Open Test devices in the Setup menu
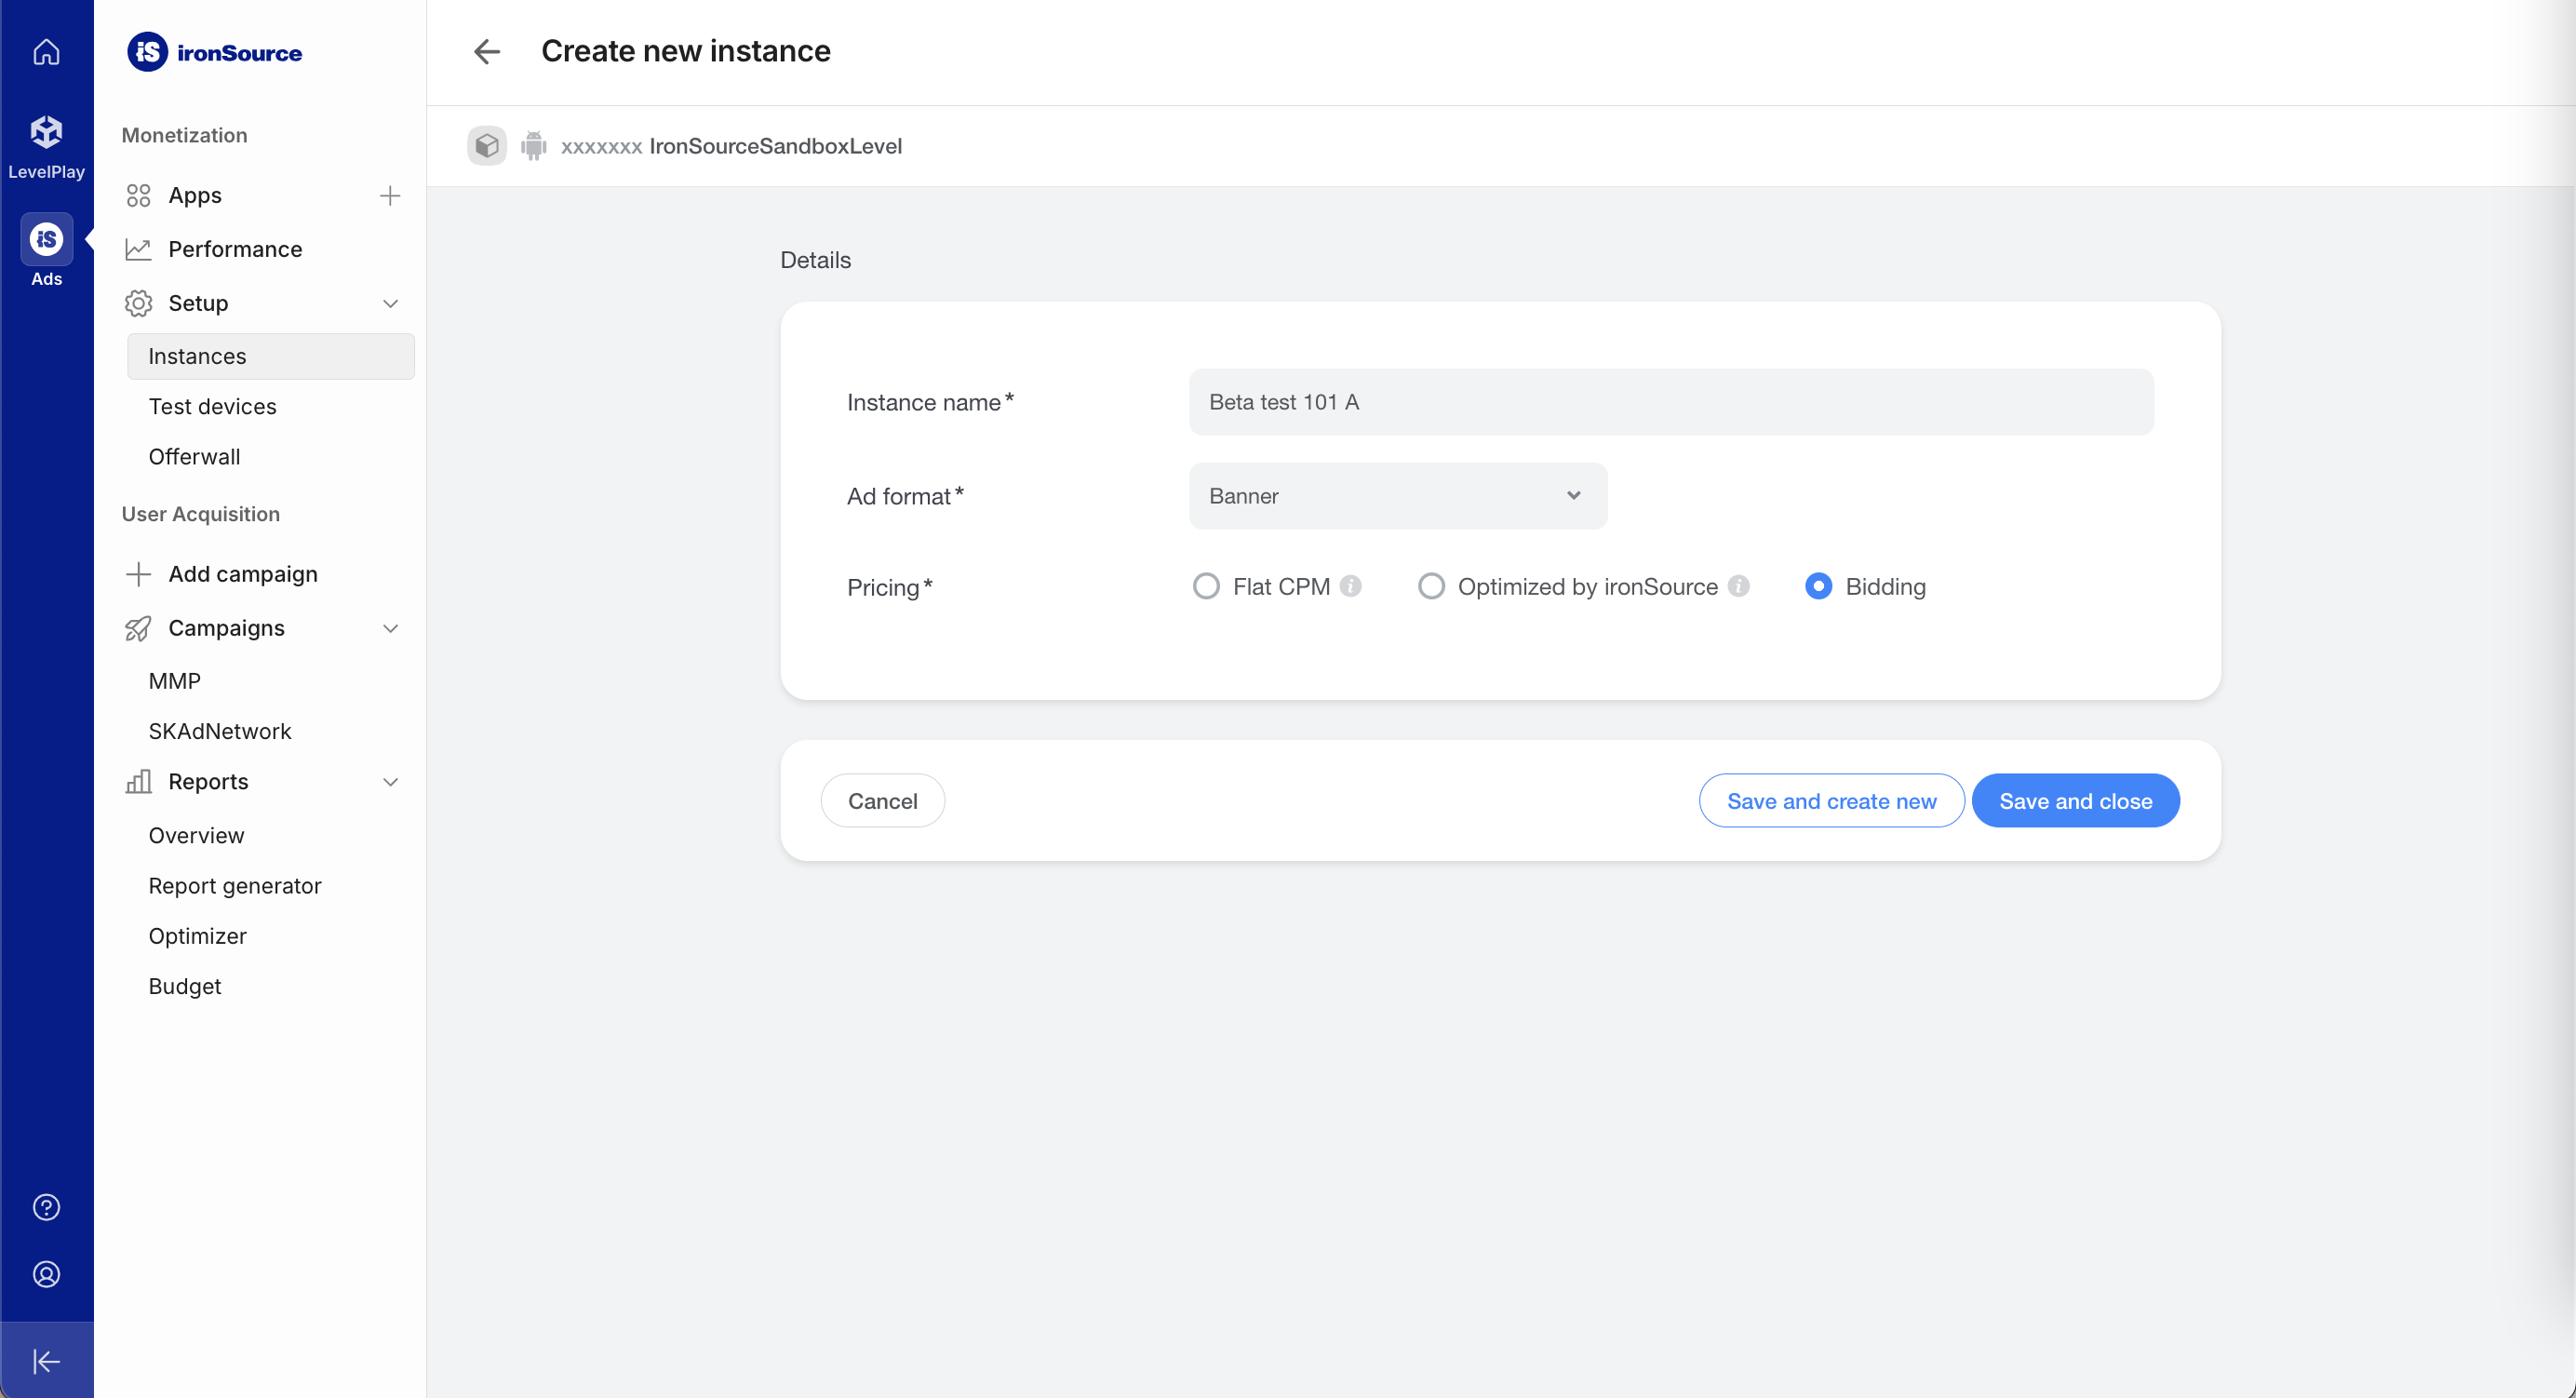The height and width of the screenshot is (1398, 2576). (212, 406)
